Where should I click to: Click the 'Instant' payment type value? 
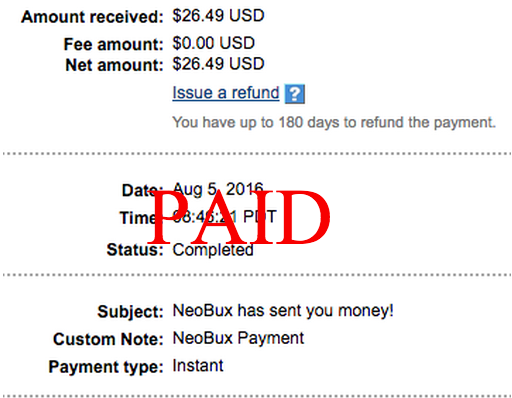tap(198, 366)
